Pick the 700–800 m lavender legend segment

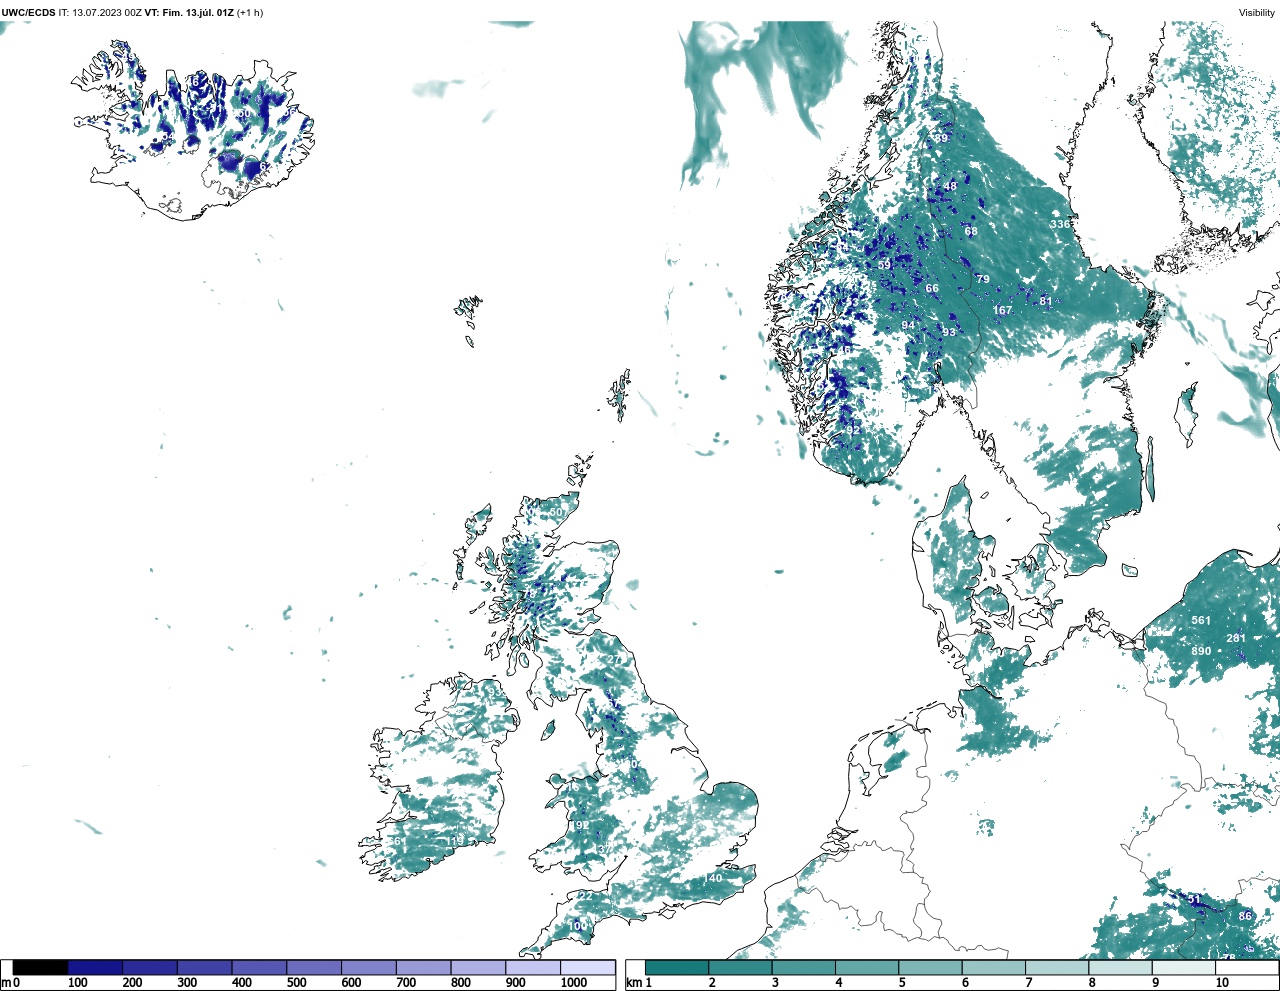coord(423,968)
